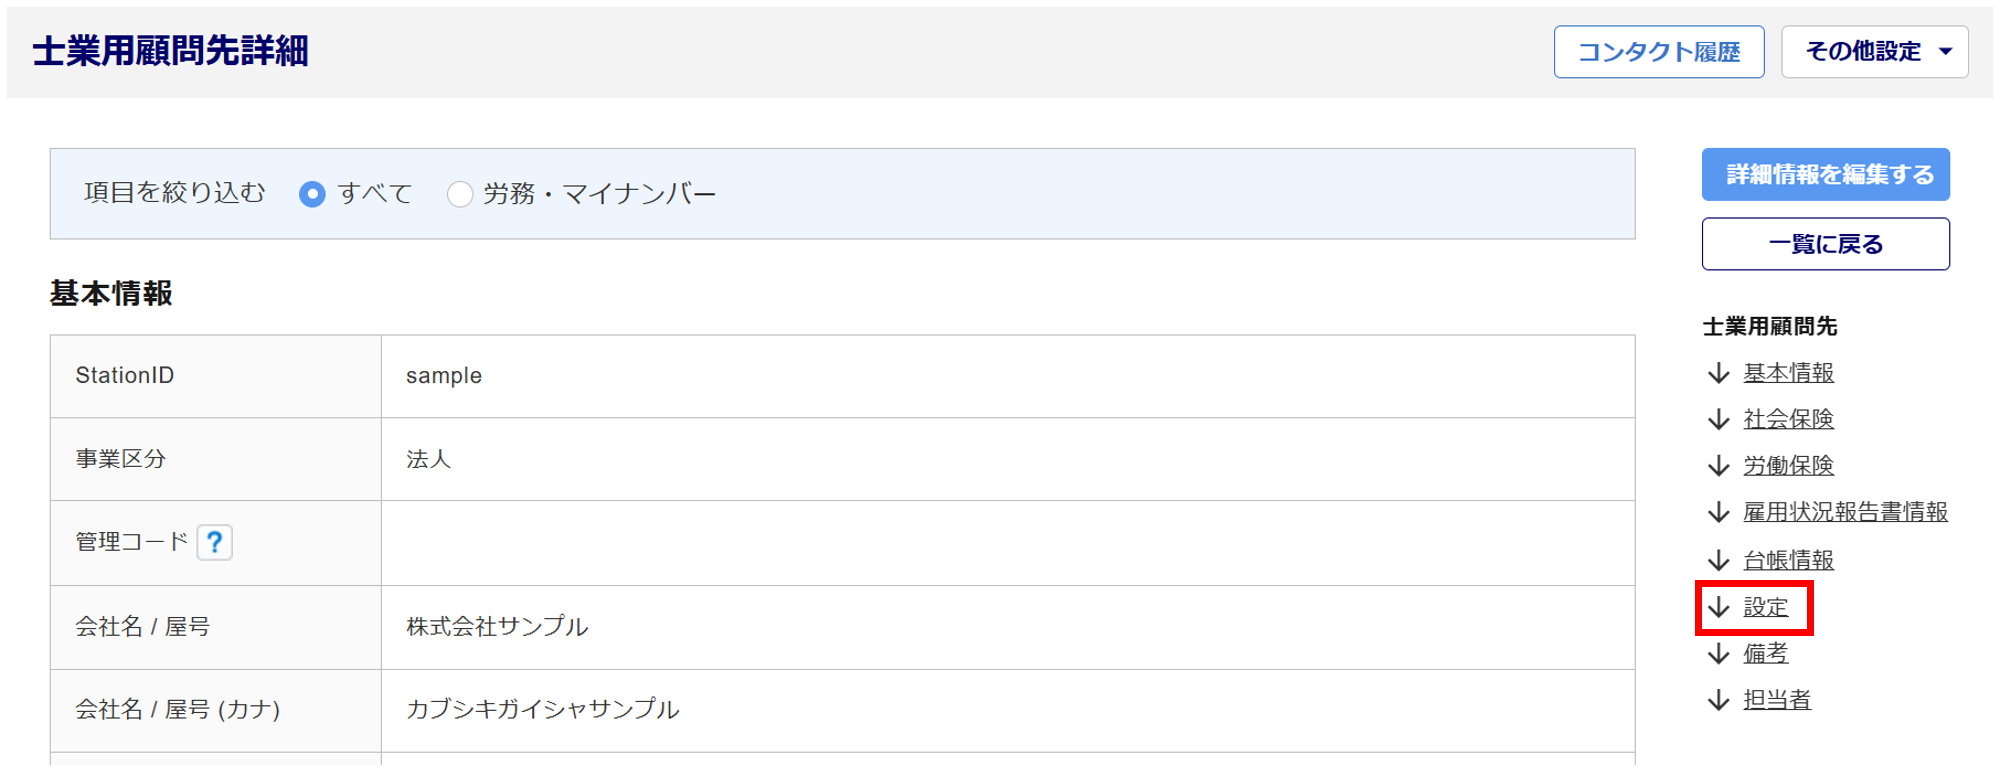This screenshot has height=767, width=2000.
Task: Click the down arrow icon beside 台帳情報
Action: point(1719,560)
